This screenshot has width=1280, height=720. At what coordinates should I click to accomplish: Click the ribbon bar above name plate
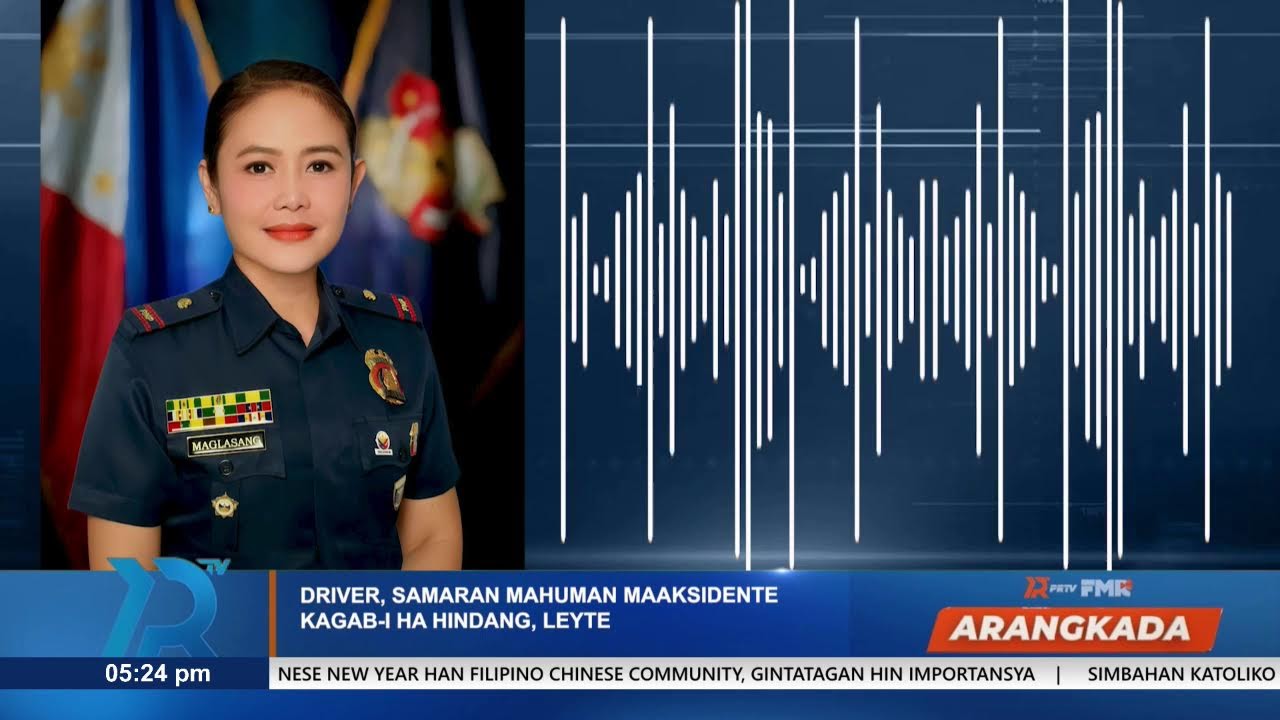(x=219, y=410)
